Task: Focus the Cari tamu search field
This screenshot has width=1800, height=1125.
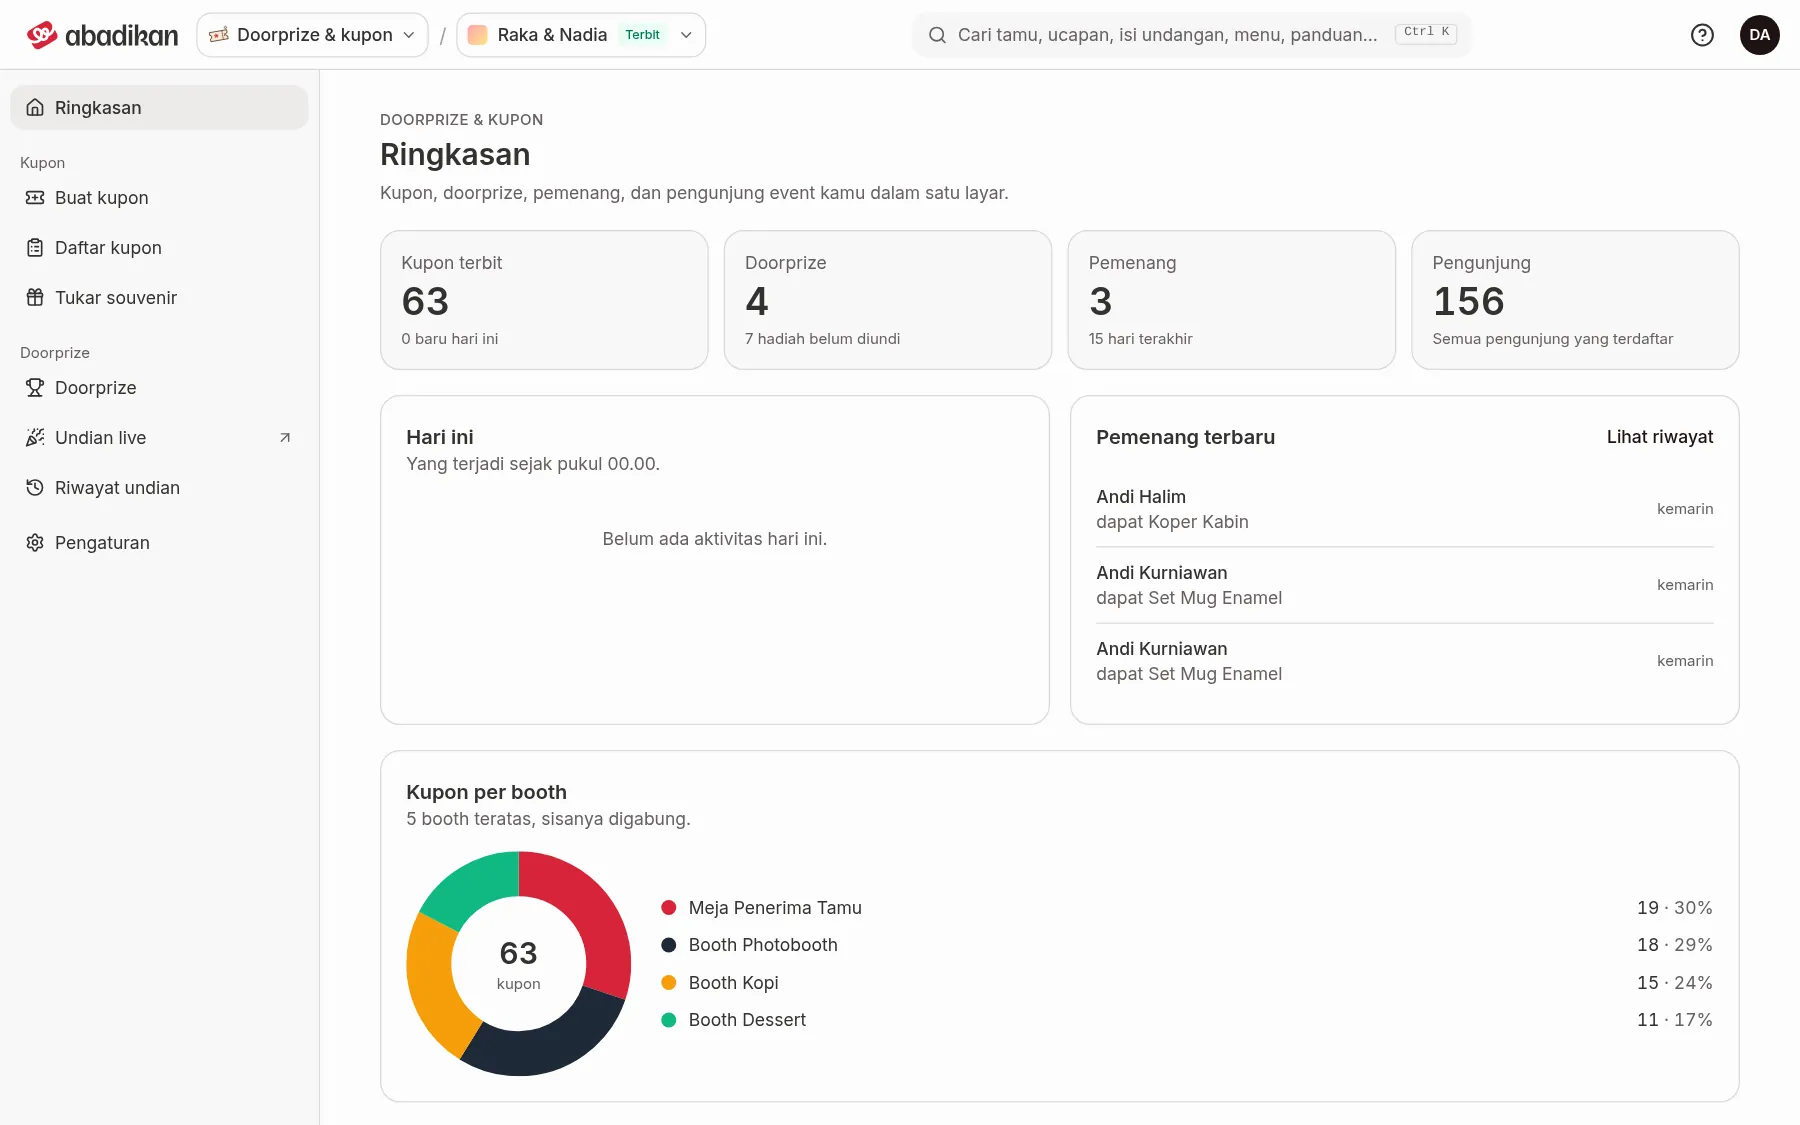Action: (x=1192, y=35)
